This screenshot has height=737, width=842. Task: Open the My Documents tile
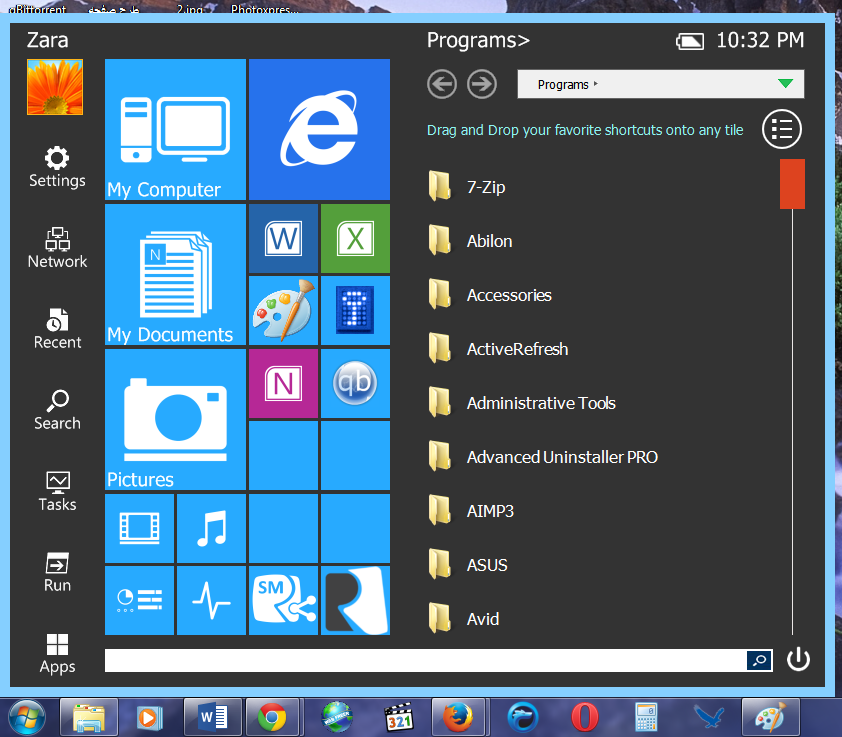tap(175, 274)
